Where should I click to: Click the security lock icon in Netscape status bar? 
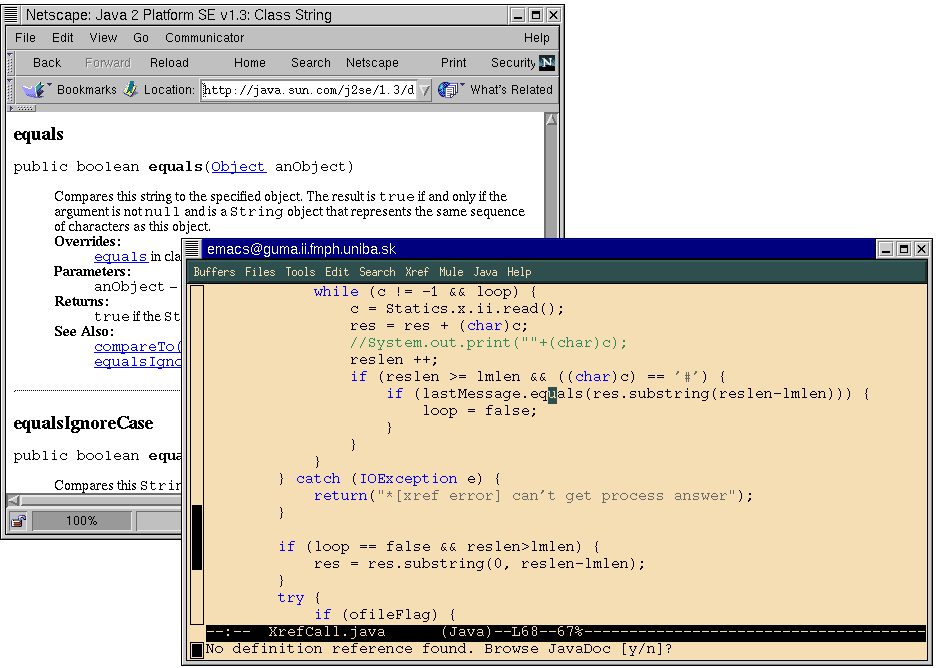tap(18, 520)
